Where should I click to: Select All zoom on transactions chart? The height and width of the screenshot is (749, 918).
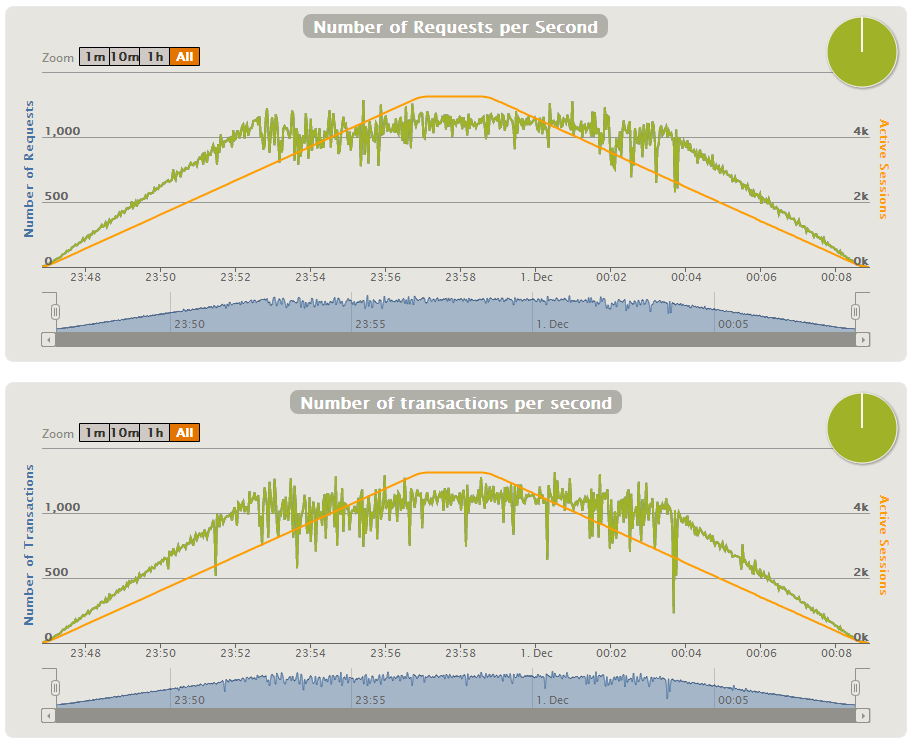185,433
